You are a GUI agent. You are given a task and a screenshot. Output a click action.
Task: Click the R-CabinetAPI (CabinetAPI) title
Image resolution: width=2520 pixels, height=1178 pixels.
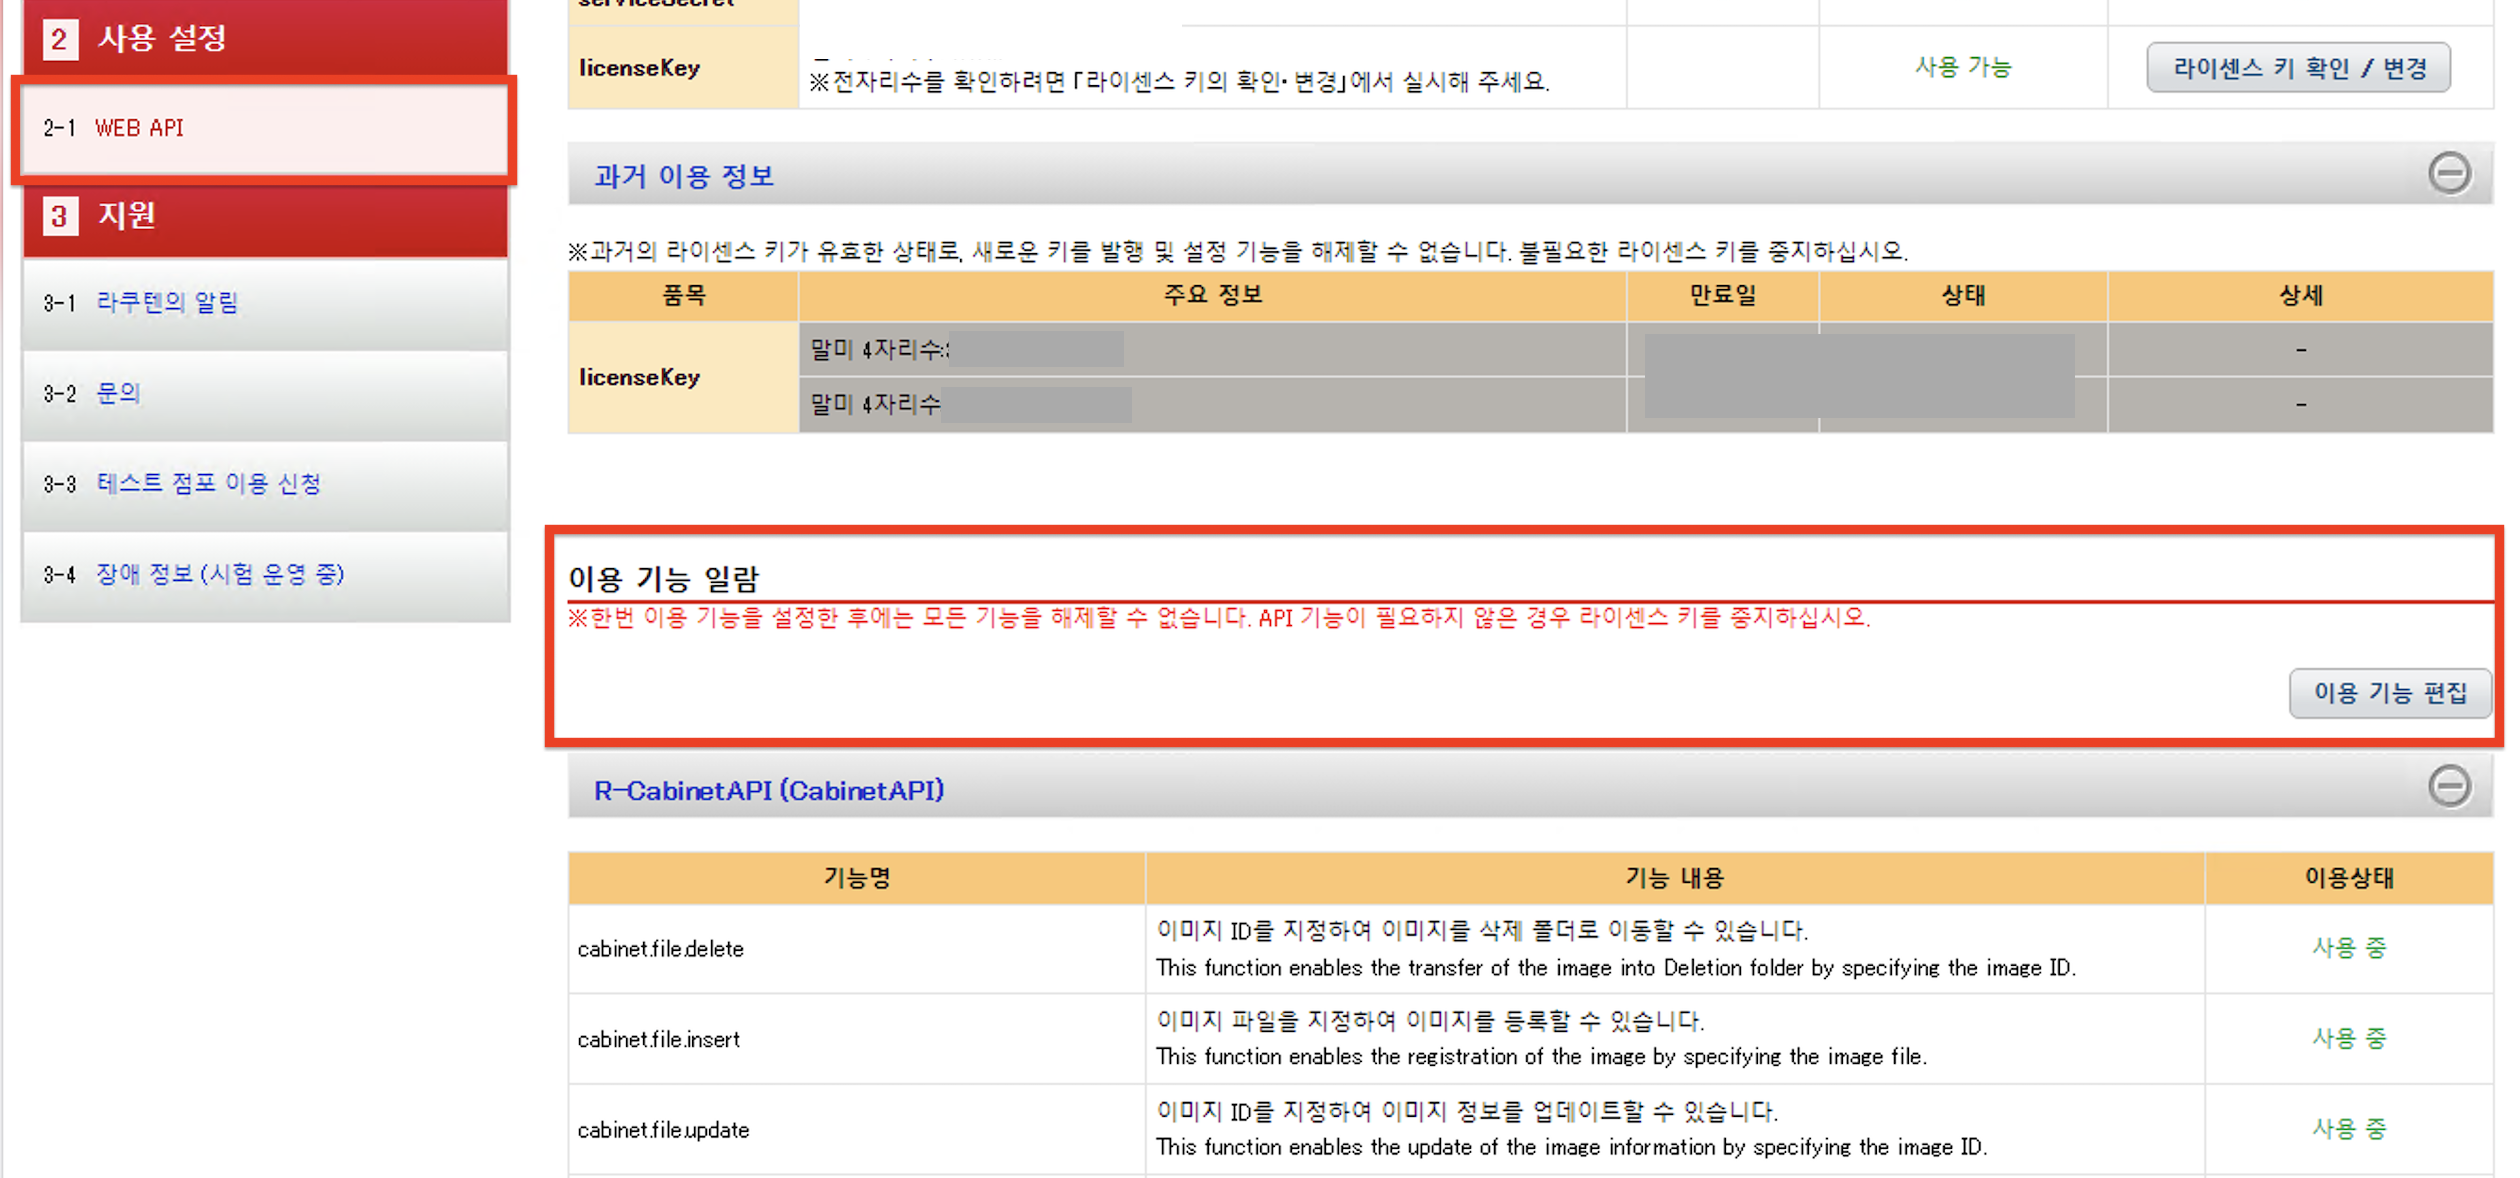click(768, 790)
